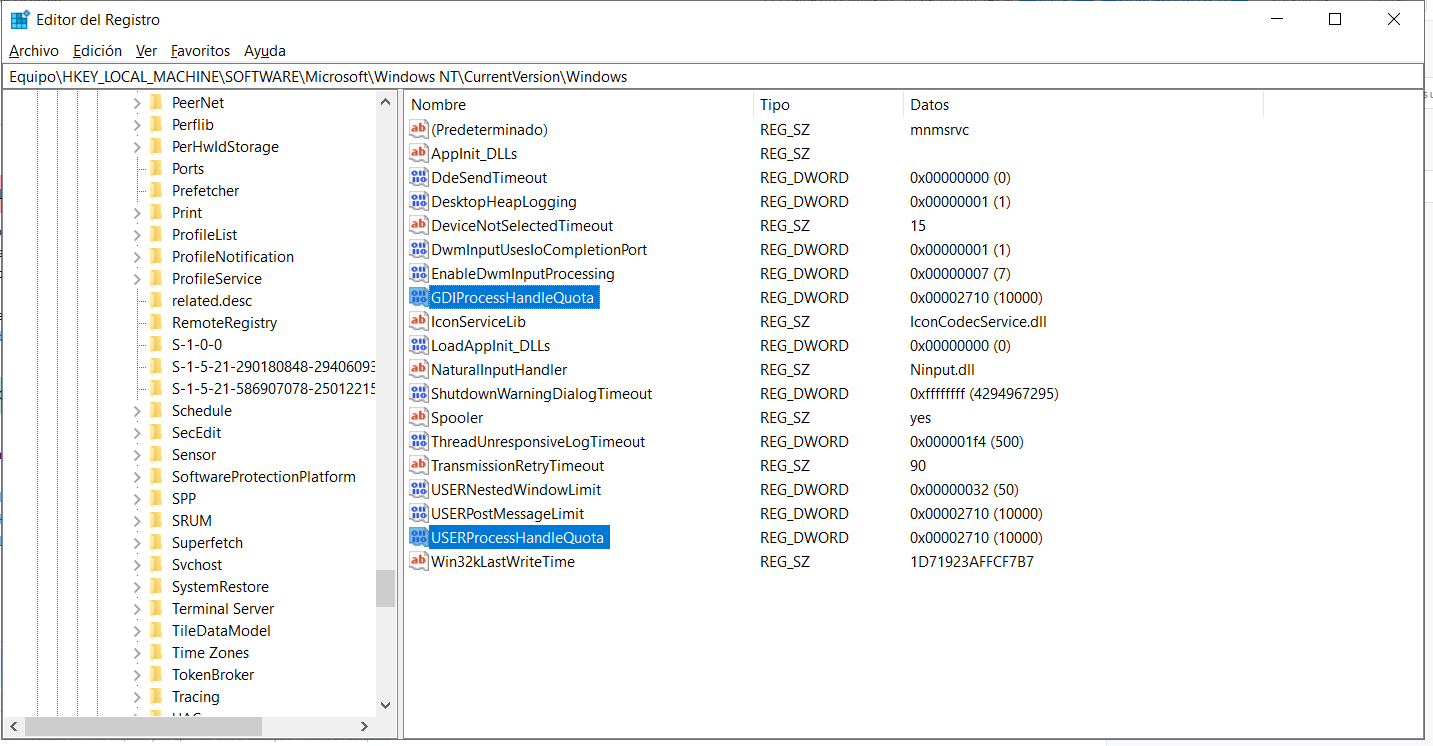This screenshot has height=746, width=1433.
Task: Click the tree pane scroll-right arrow
Action: pos(363,726)
